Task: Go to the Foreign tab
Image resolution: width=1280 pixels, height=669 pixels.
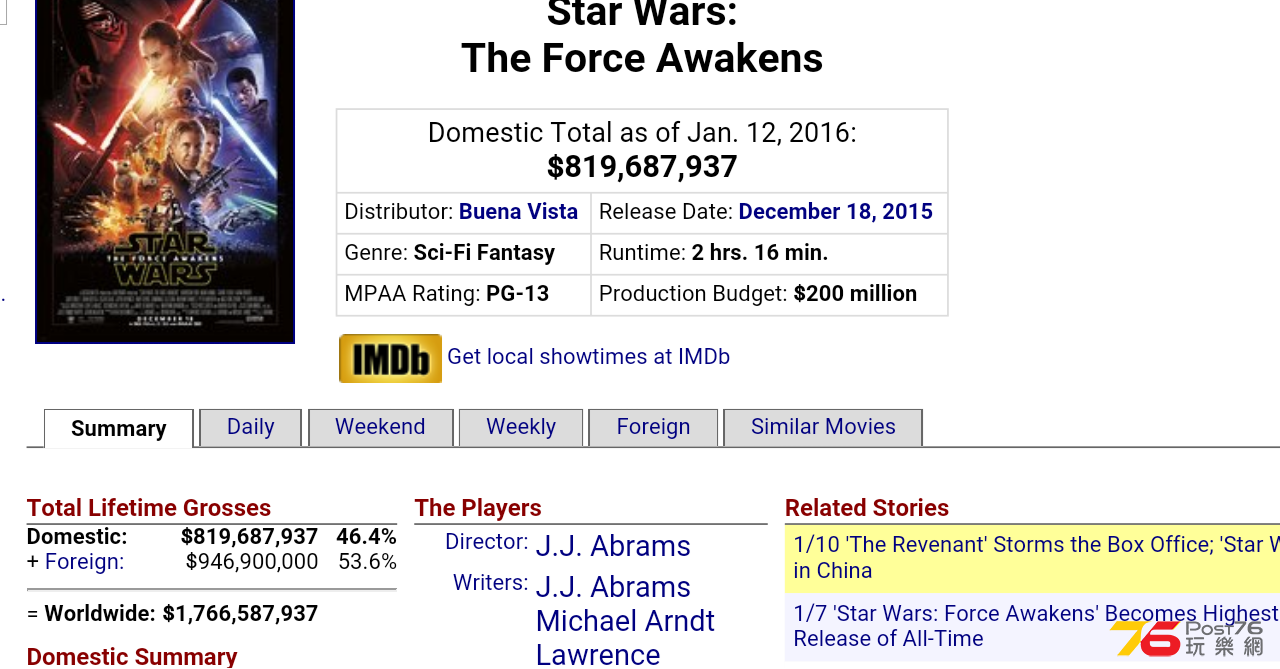Action: coord(653,427)
